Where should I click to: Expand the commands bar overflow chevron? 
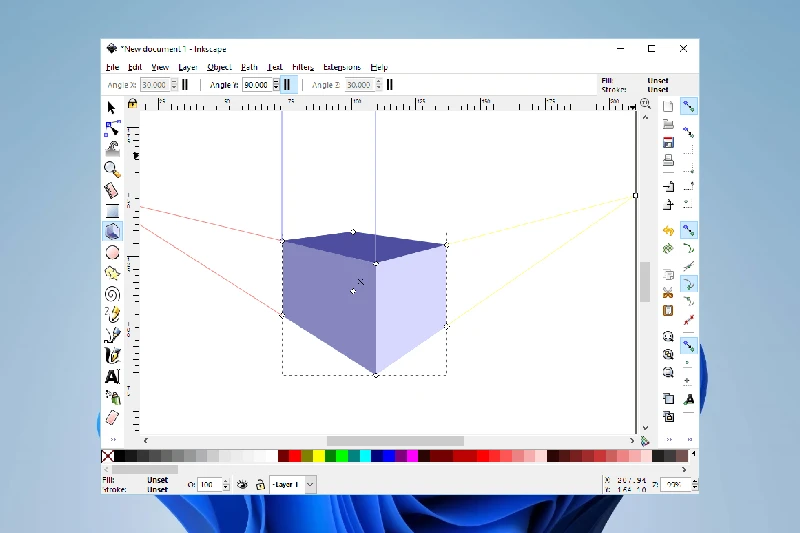[668, 439]
